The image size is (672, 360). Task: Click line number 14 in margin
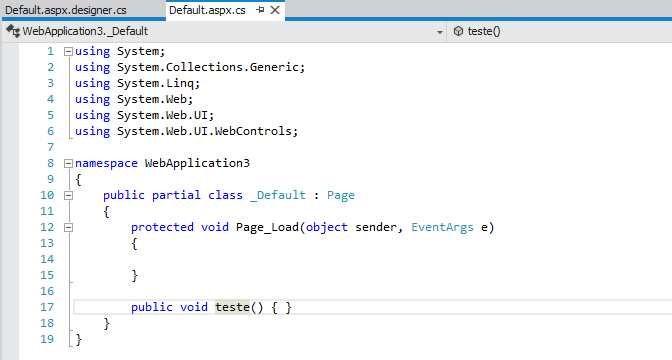(x=47, y=259)
